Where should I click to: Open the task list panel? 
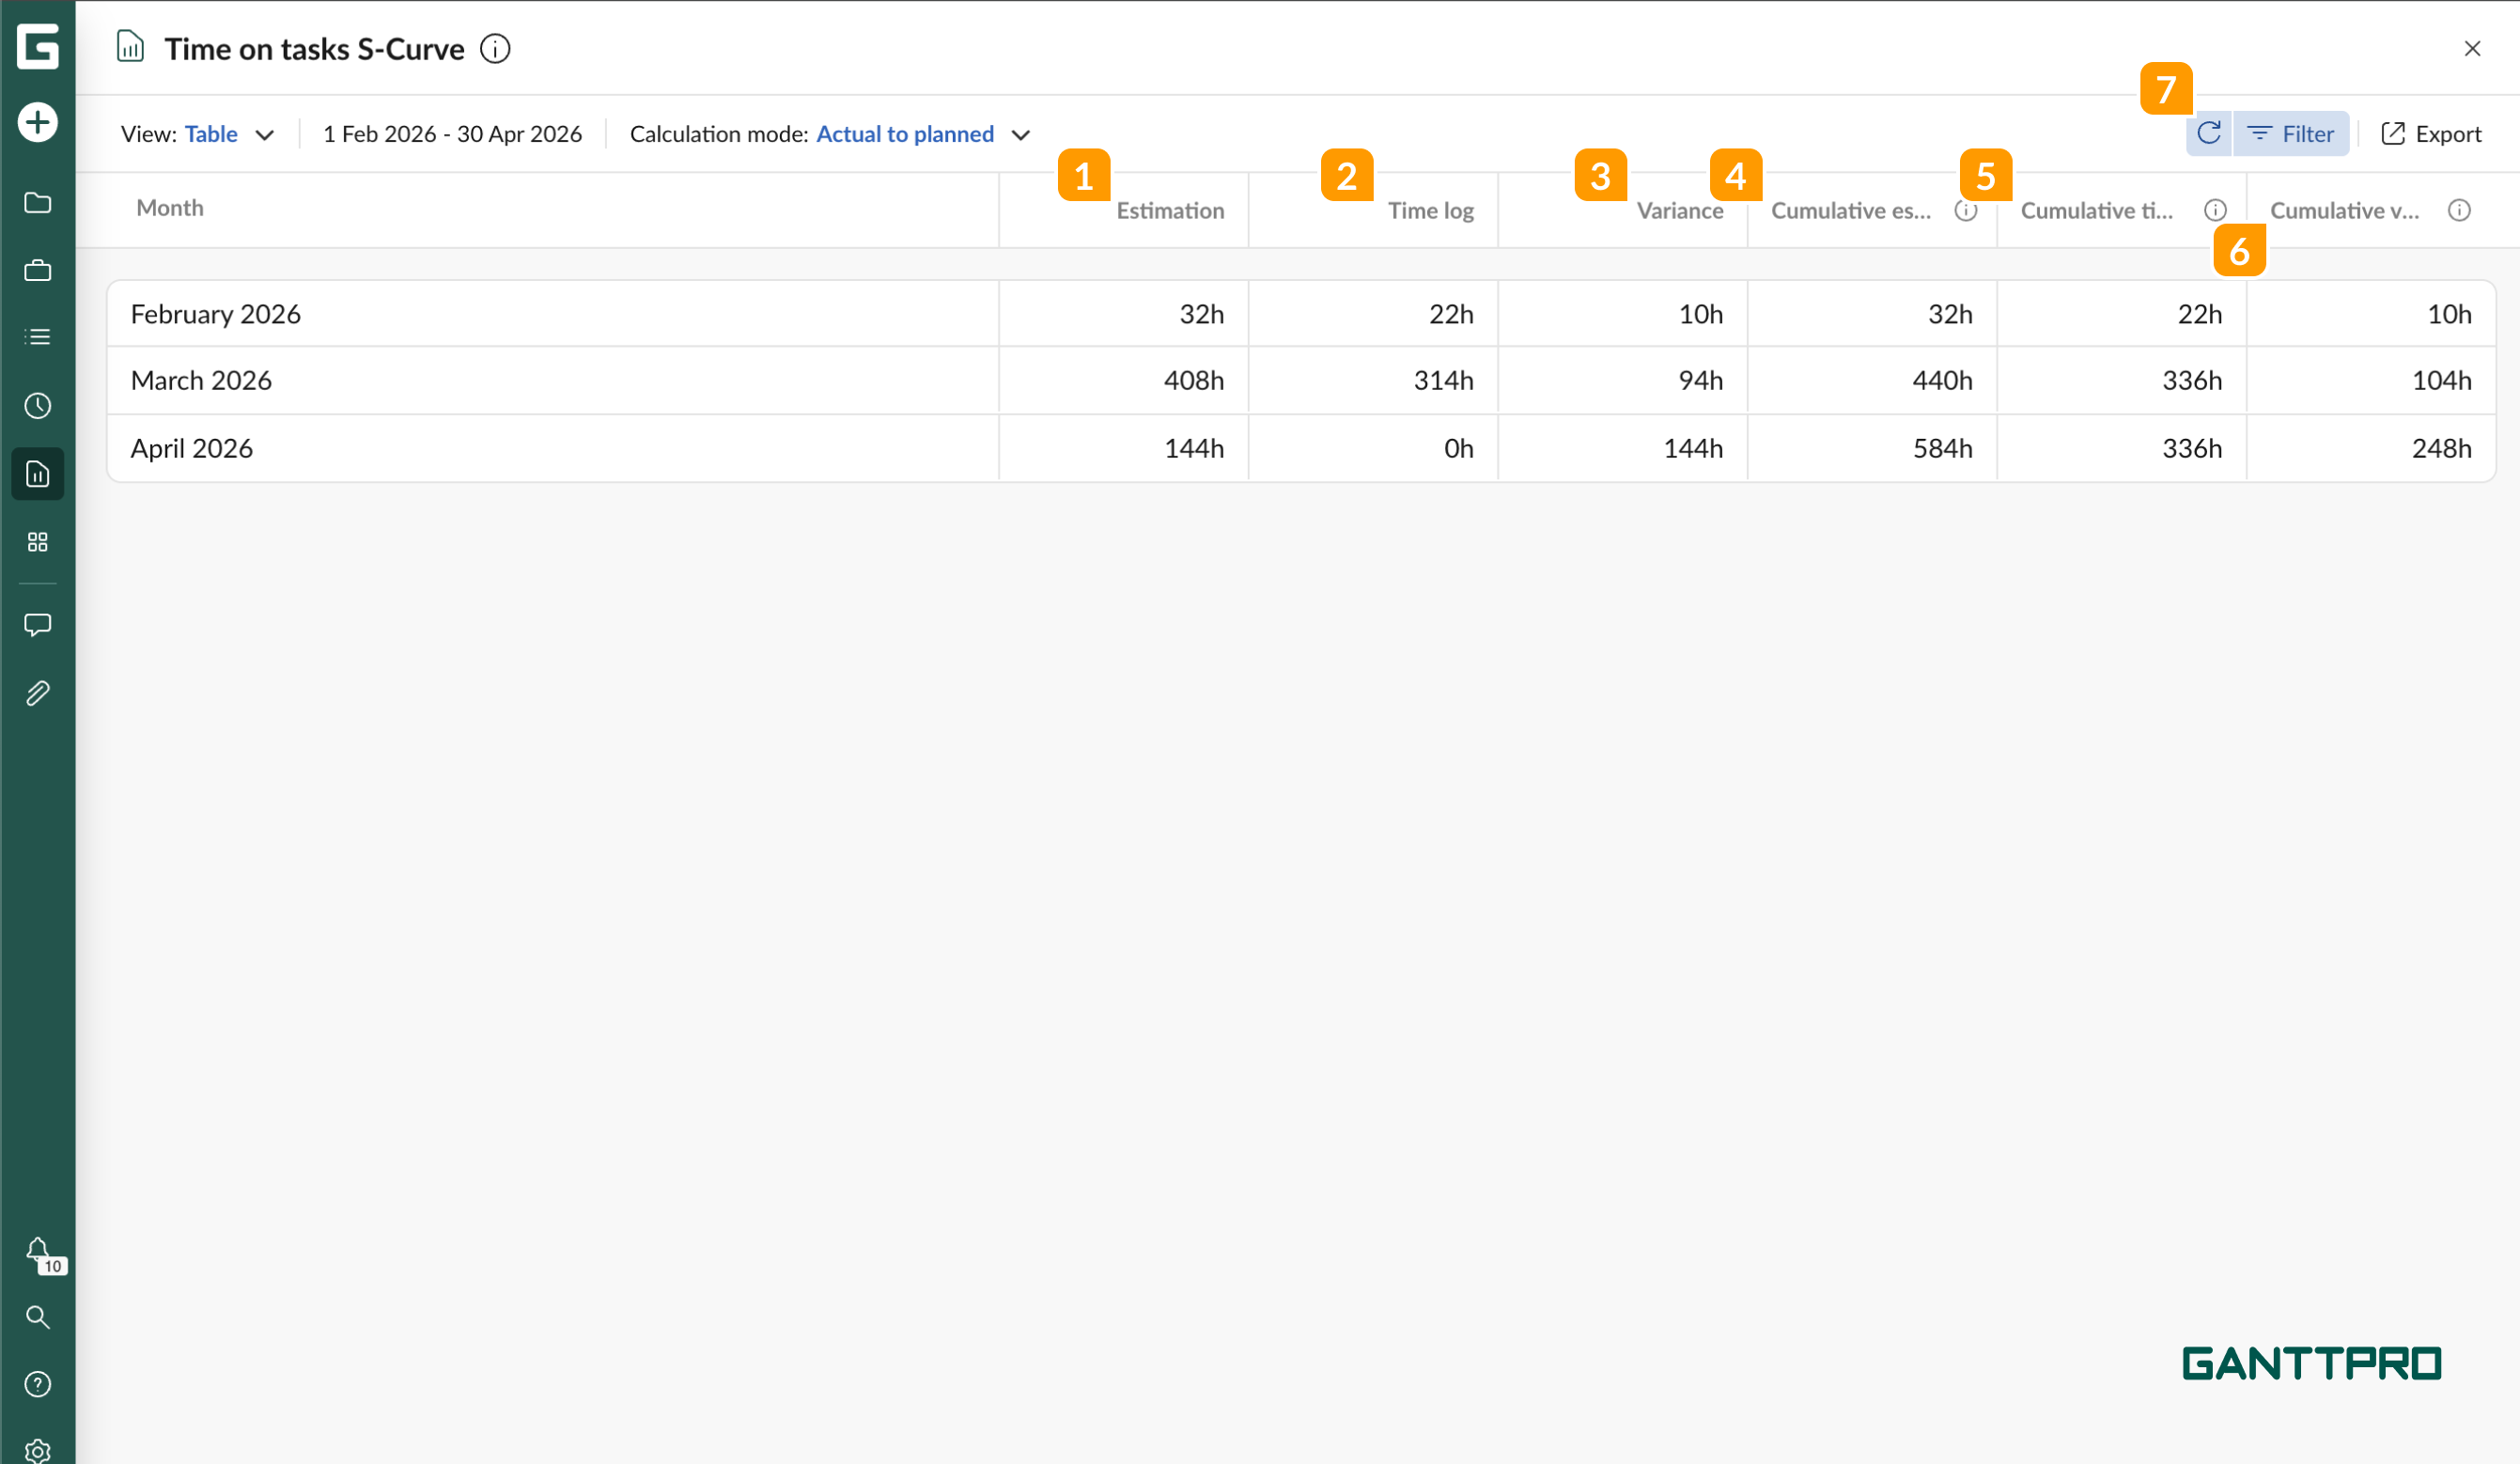37,337
